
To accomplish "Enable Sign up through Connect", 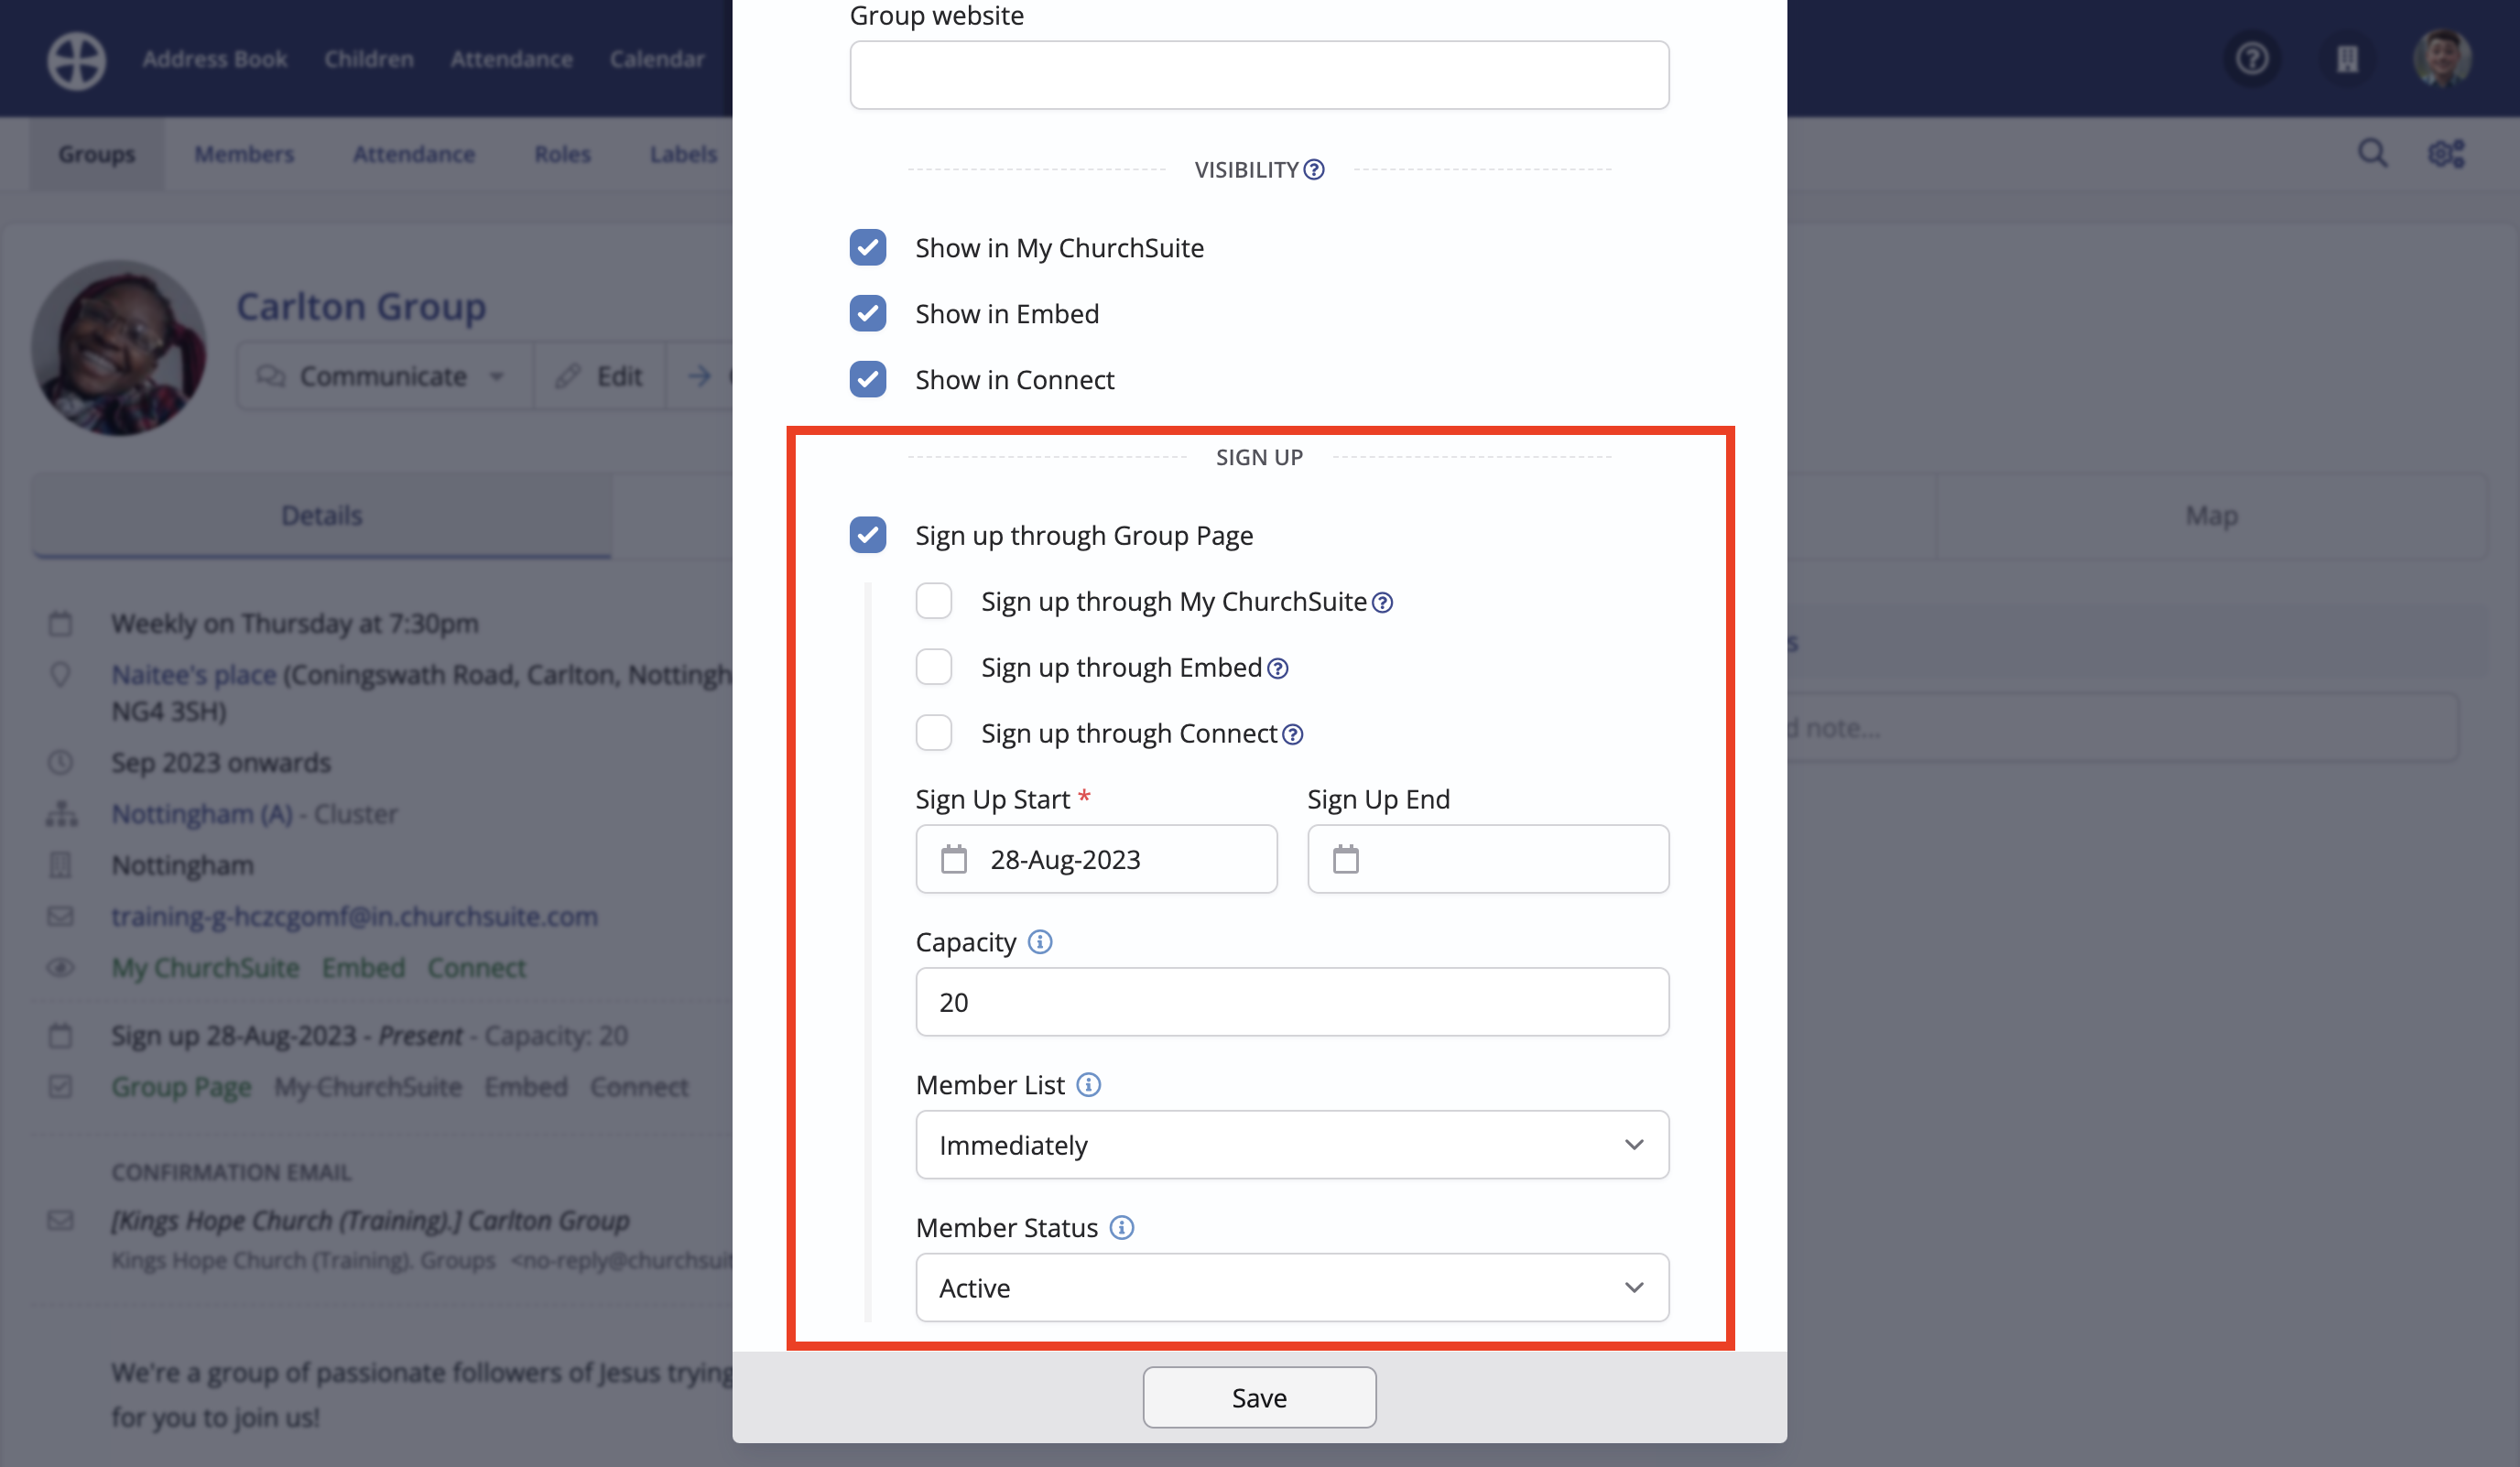I will tap(933, 734).
